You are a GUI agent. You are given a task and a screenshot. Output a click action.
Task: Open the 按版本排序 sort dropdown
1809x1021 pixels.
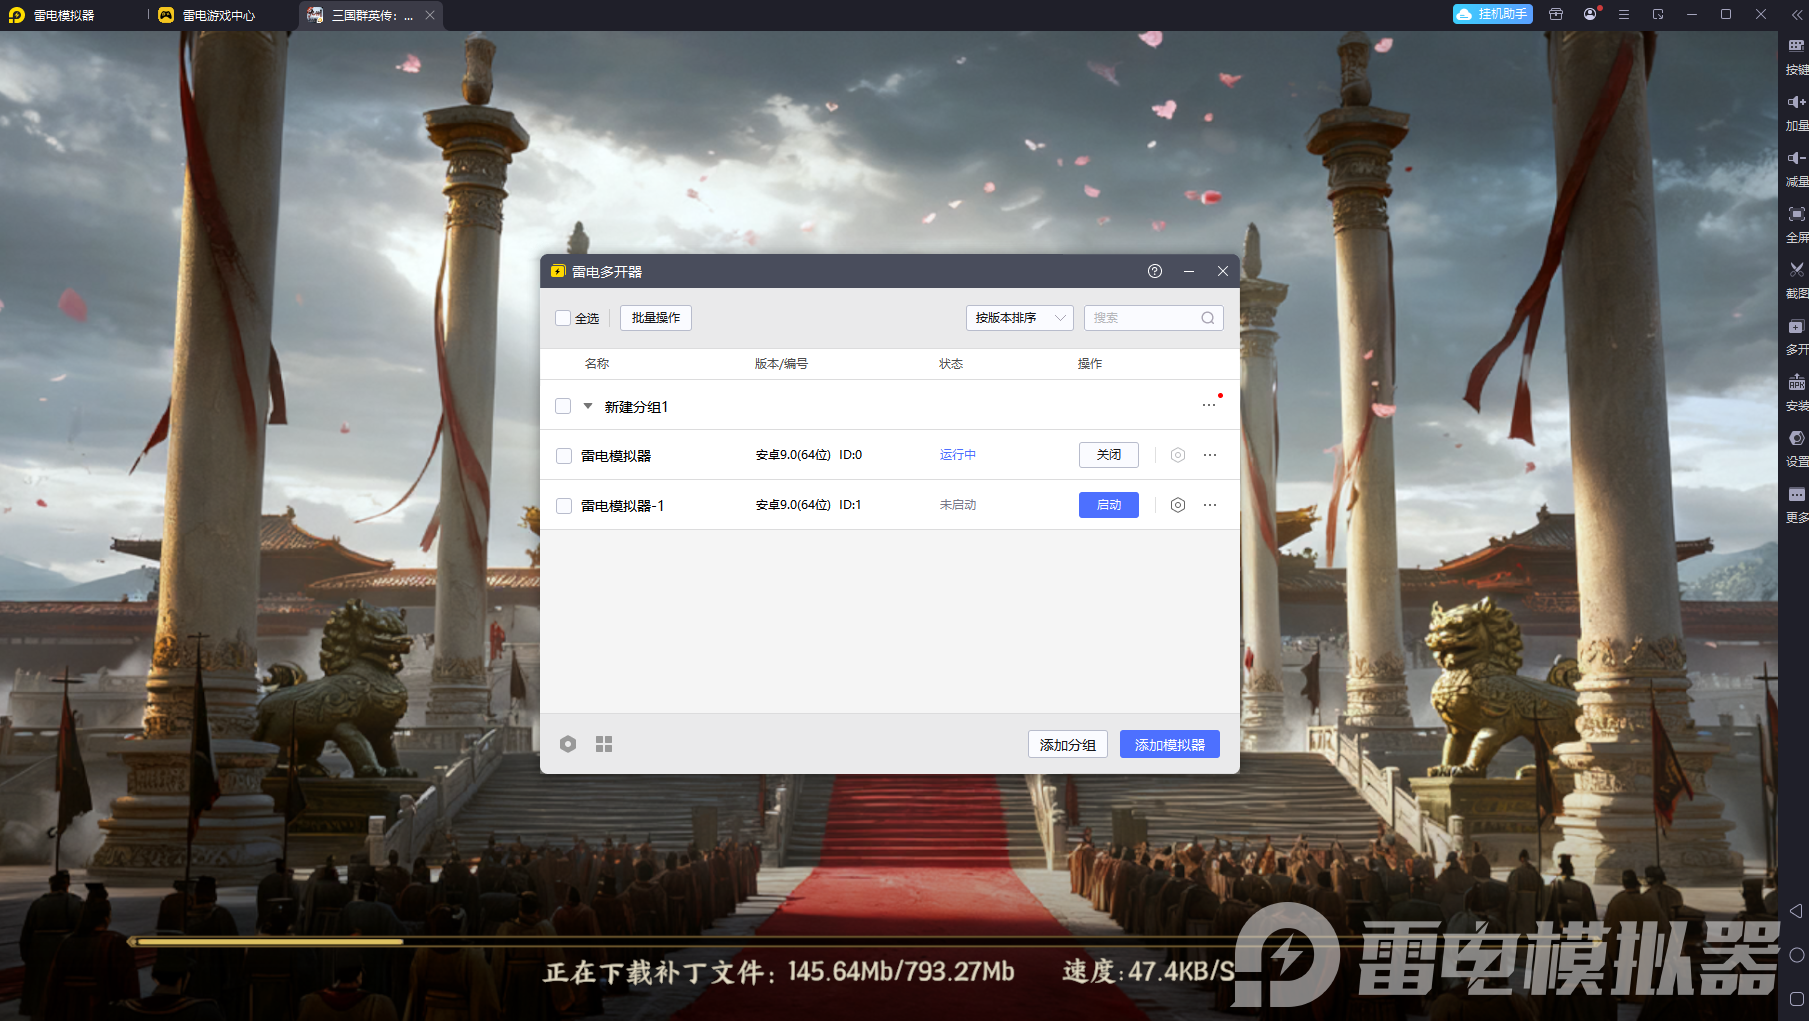(x=1020, y=318)
